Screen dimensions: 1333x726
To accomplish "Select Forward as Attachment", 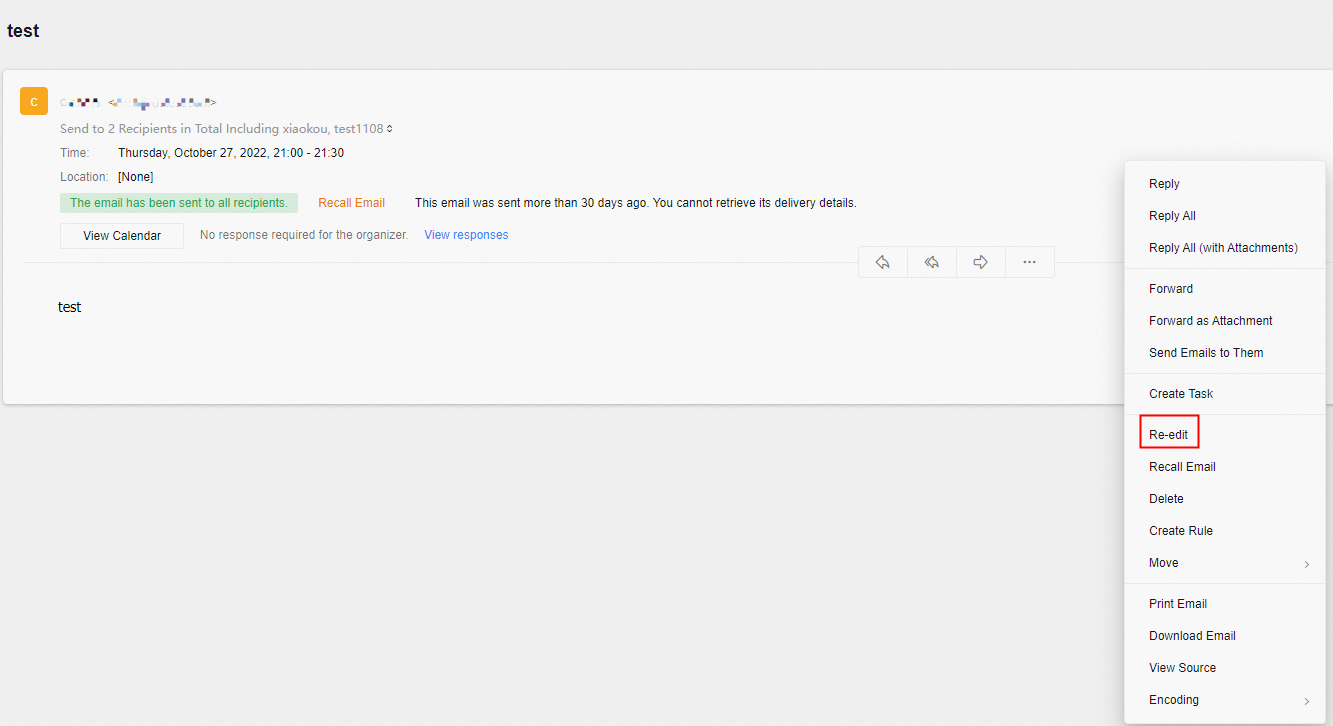I will coord(1210,320).
